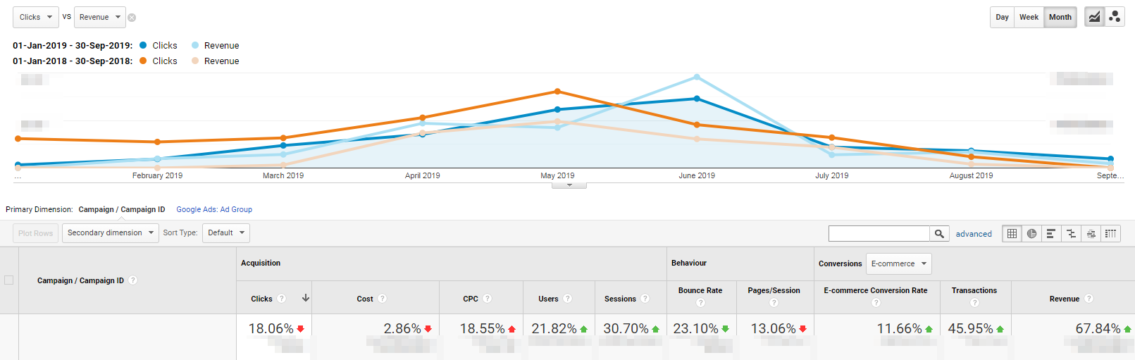1135x360 pixels.
Task: Set chart interval to Week
Action: tap(1029, 17)
